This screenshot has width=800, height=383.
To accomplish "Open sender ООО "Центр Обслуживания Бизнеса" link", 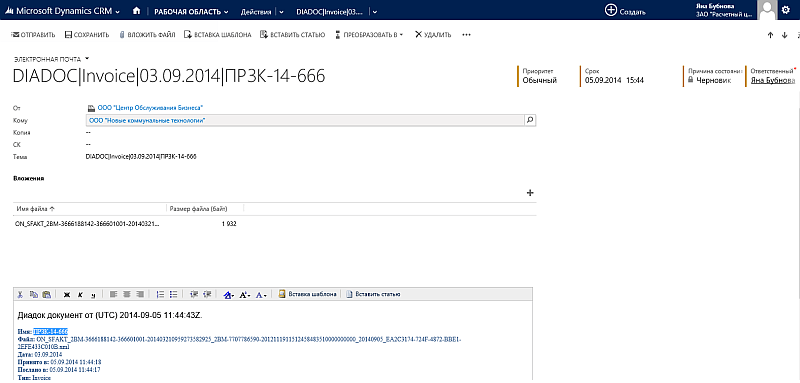I will tap(151, 108).
